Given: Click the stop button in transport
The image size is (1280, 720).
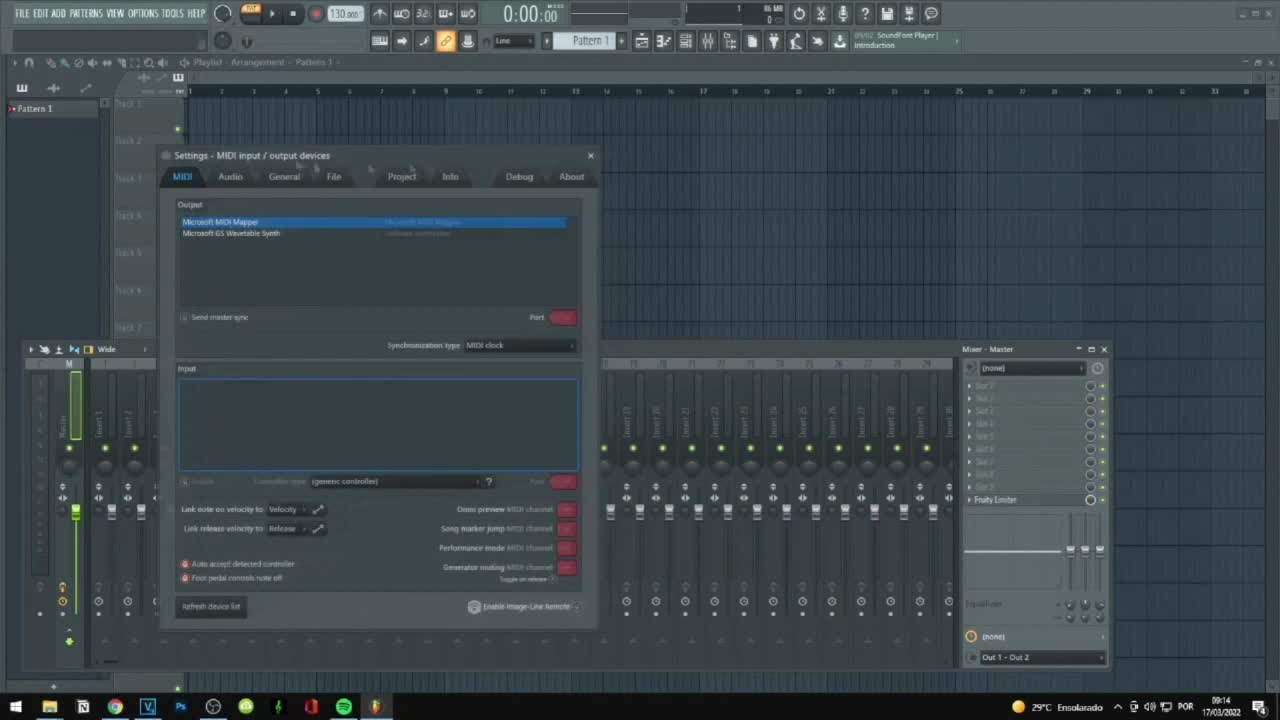Looking at the screenshot, I should coord(293,14).
